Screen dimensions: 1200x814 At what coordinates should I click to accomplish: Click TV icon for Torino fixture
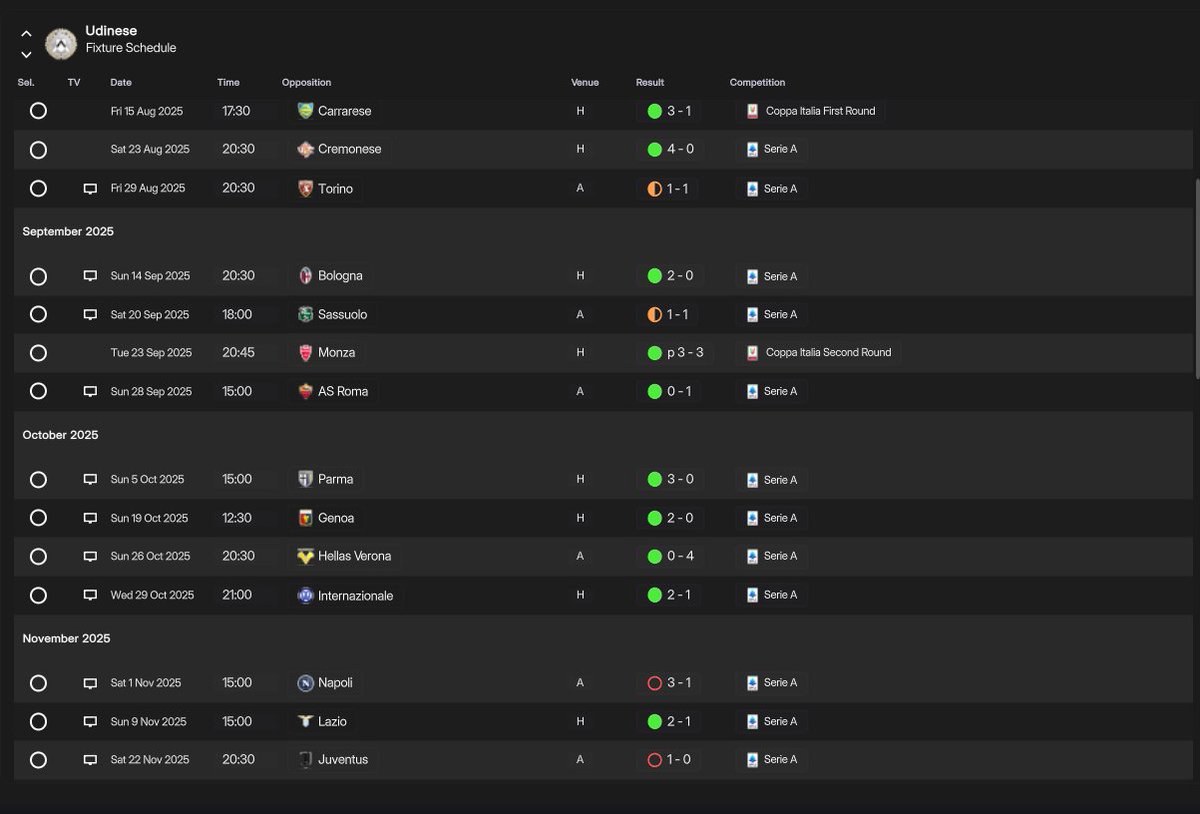point(90,188)
